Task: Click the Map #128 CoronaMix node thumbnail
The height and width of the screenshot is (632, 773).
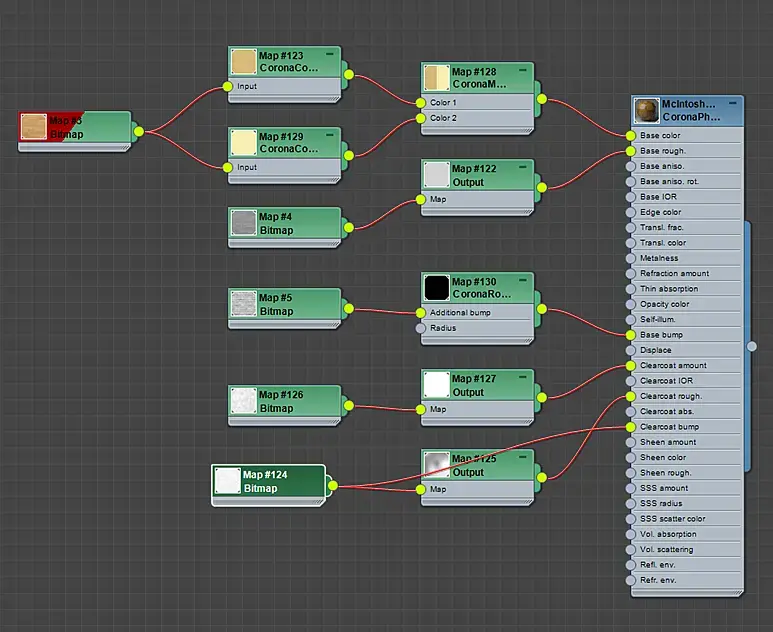Action: [x=436, y=78]
